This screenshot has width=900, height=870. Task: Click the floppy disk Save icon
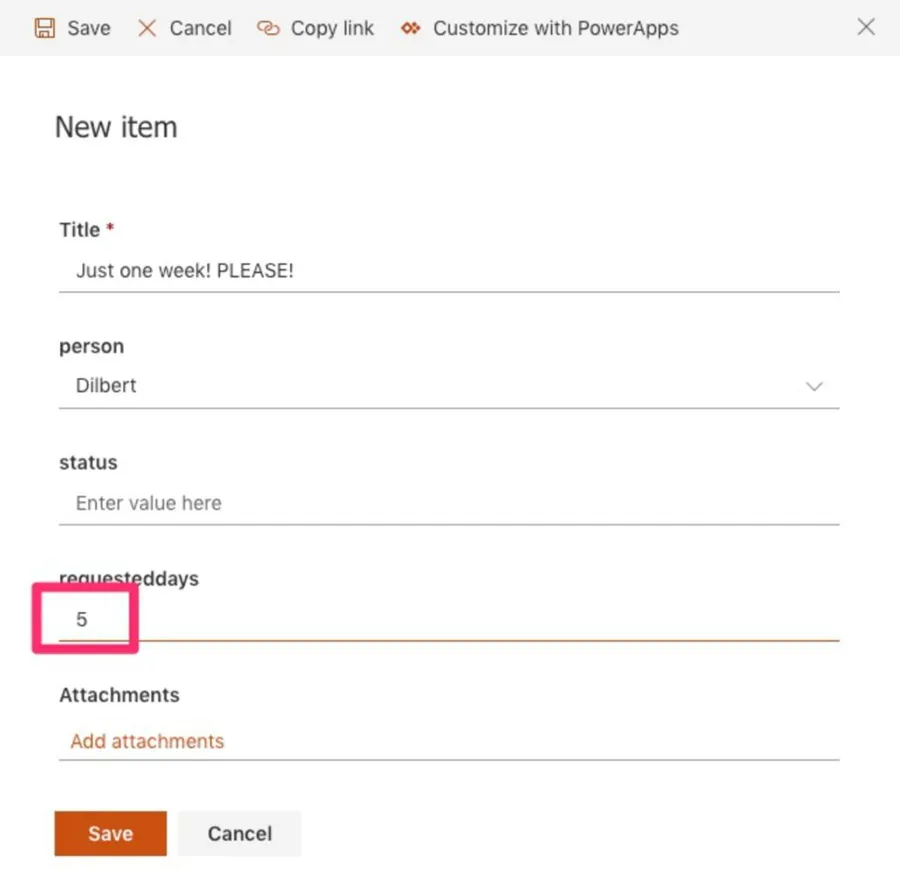coord(44,28)
